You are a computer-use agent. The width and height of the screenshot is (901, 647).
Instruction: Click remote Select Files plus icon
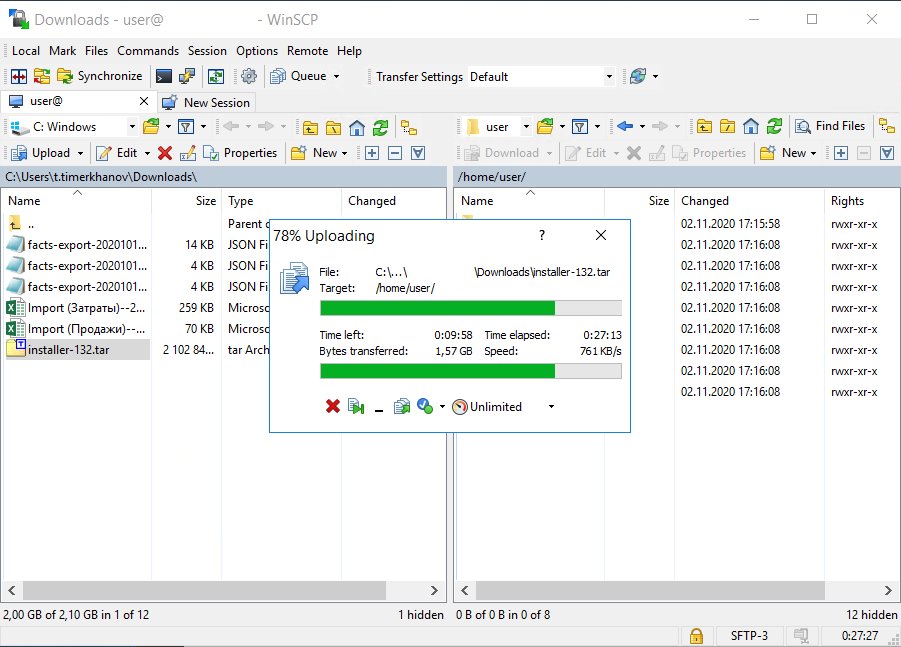click(x=841, y=153)
